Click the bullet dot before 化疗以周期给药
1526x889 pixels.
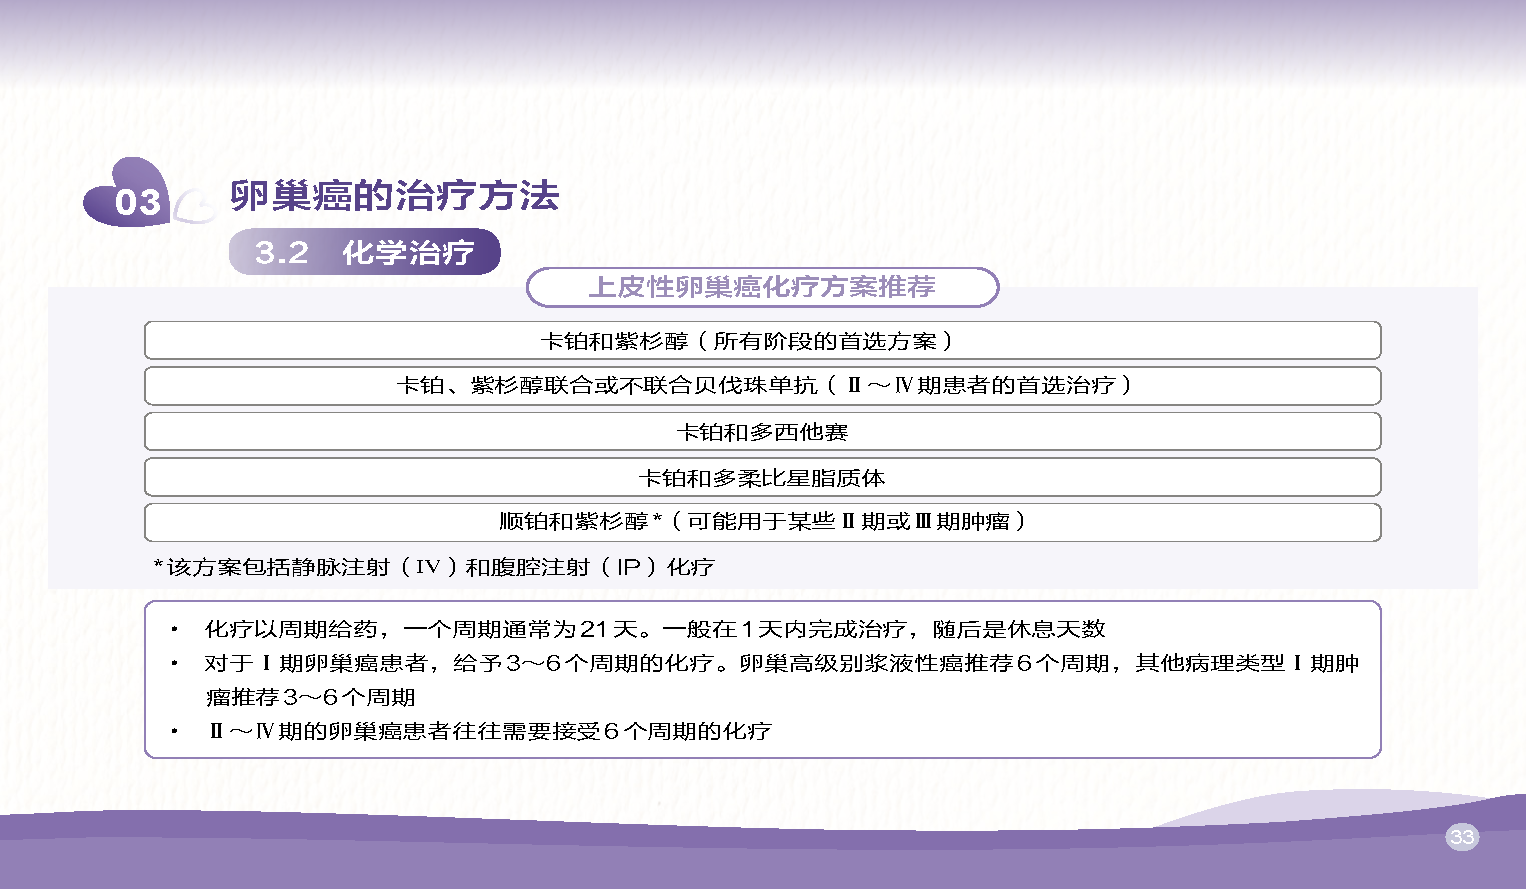click(x=175, y=630)
